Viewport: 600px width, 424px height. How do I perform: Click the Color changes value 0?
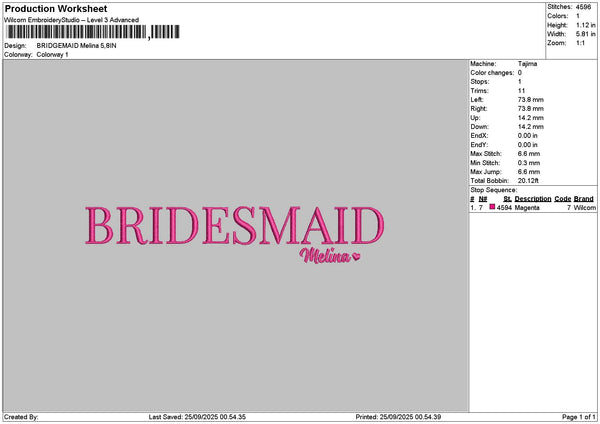coord(520,73)
